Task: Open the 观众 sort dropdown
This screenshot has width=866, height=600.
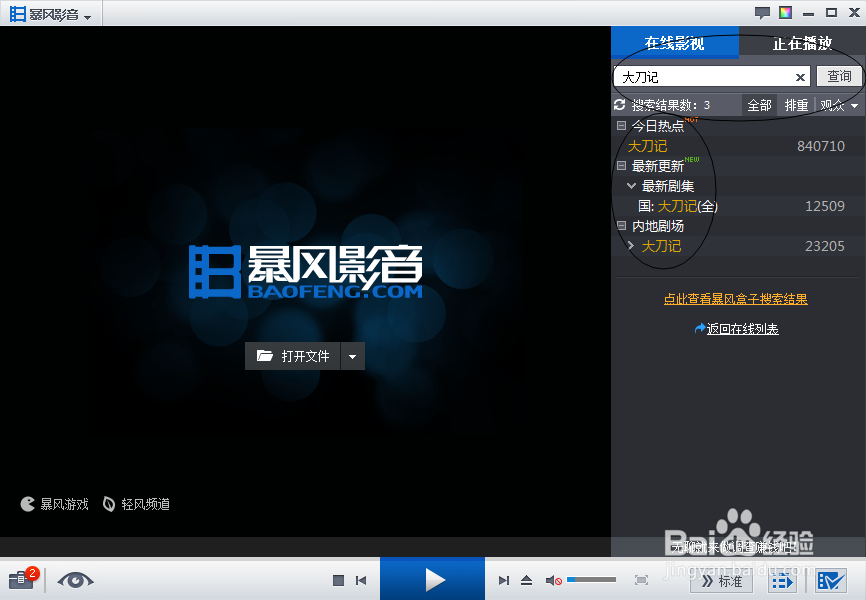Action: [x=839, y=105]
